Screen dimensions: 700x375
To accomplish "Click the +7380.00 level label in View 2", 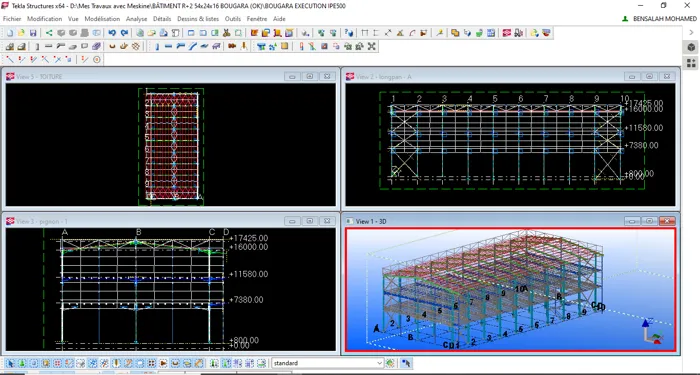I will click(x=641, y=145).
